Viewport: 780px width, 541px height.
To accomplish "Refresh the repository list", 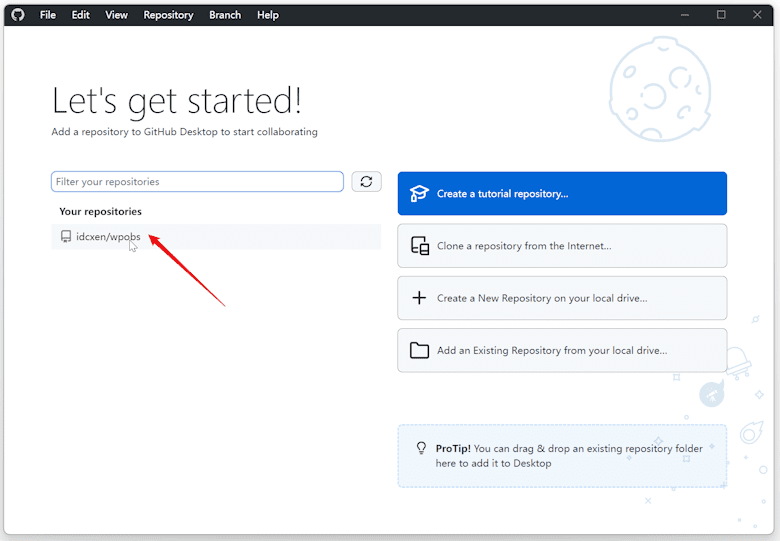I will pos(366,181).
